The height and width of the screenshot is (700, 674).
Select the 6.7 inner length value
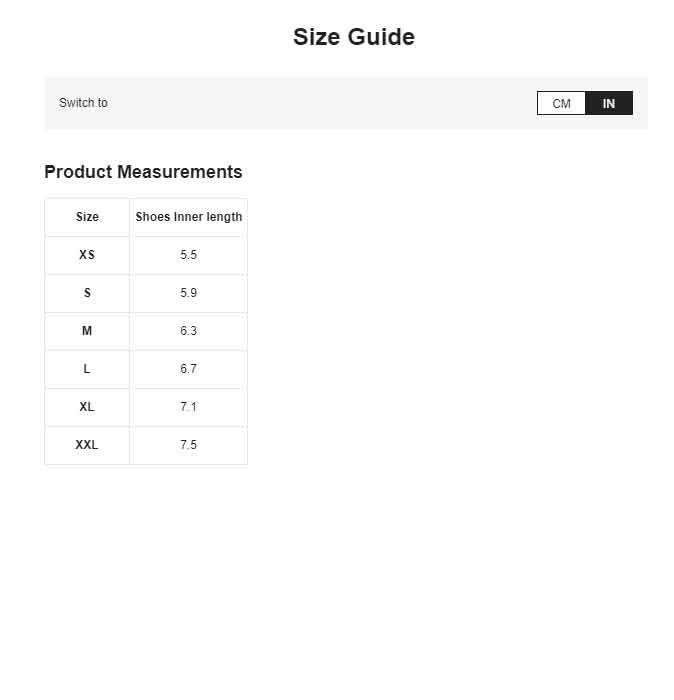(189, 369)
